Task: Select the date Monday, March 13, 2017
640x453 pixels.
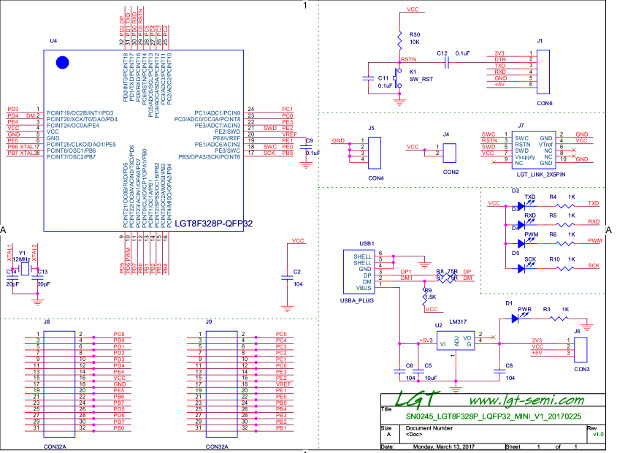Action: click(x=444, y=447)
